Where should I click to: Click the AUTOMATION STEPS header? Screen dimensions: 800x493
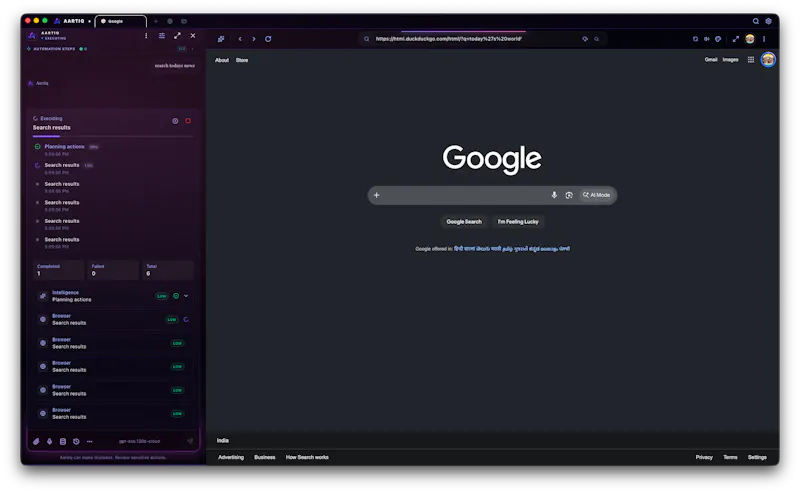click(54, 49)
